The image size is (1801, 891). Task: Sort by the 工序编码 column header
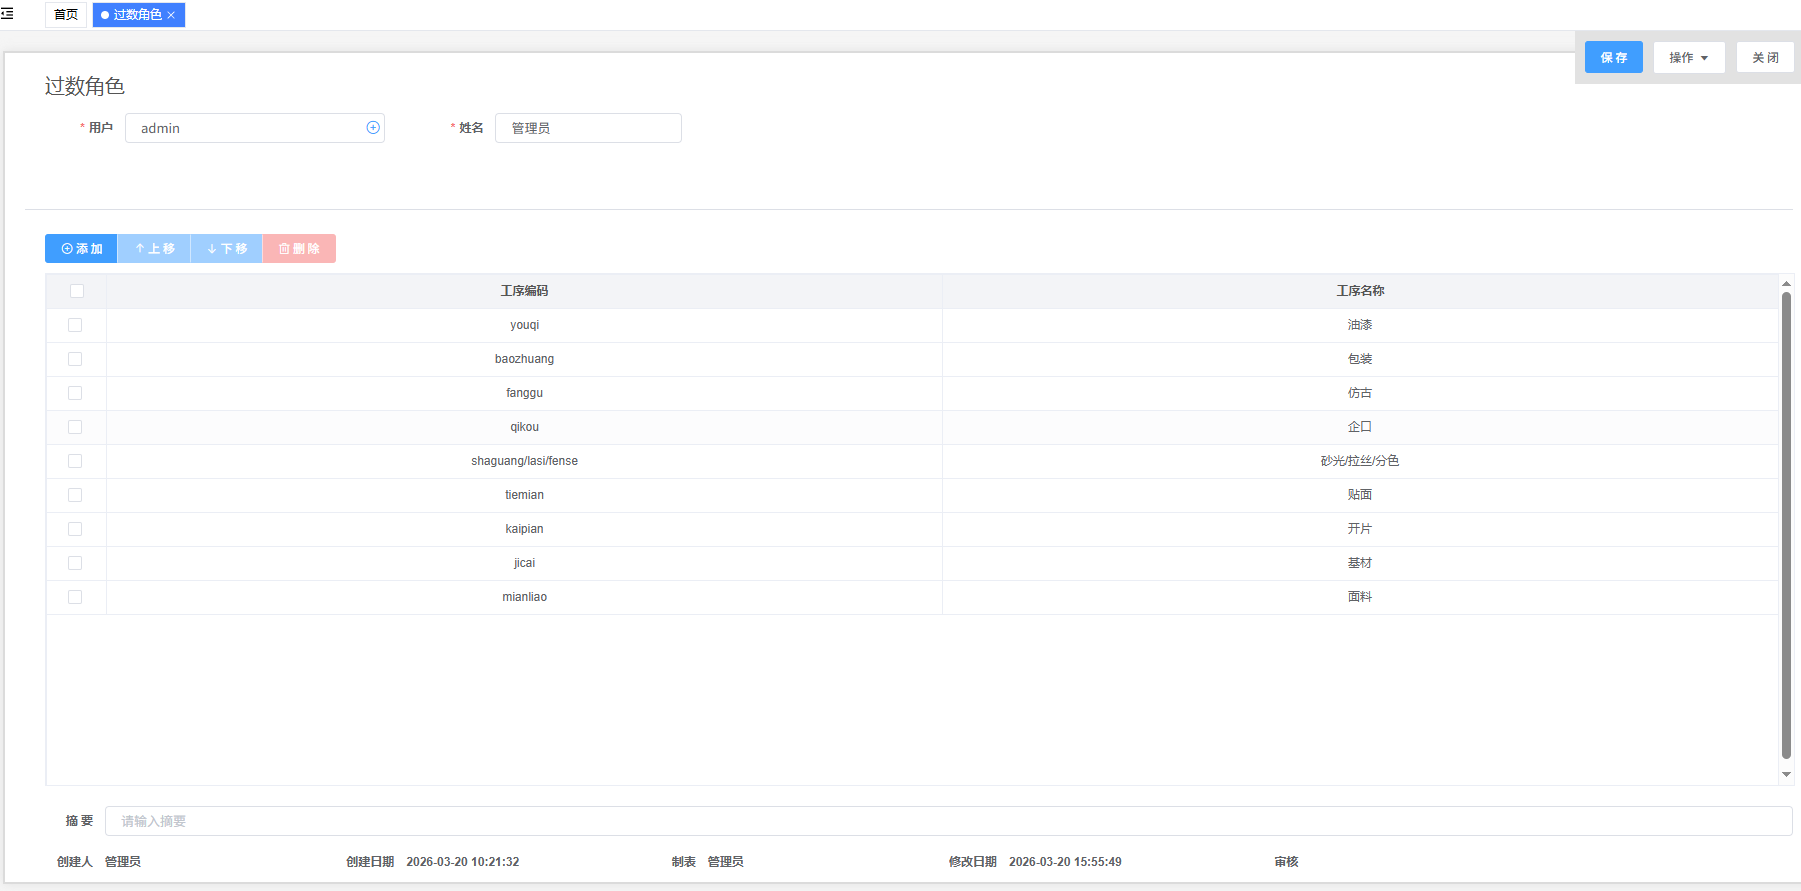point(524,291)
